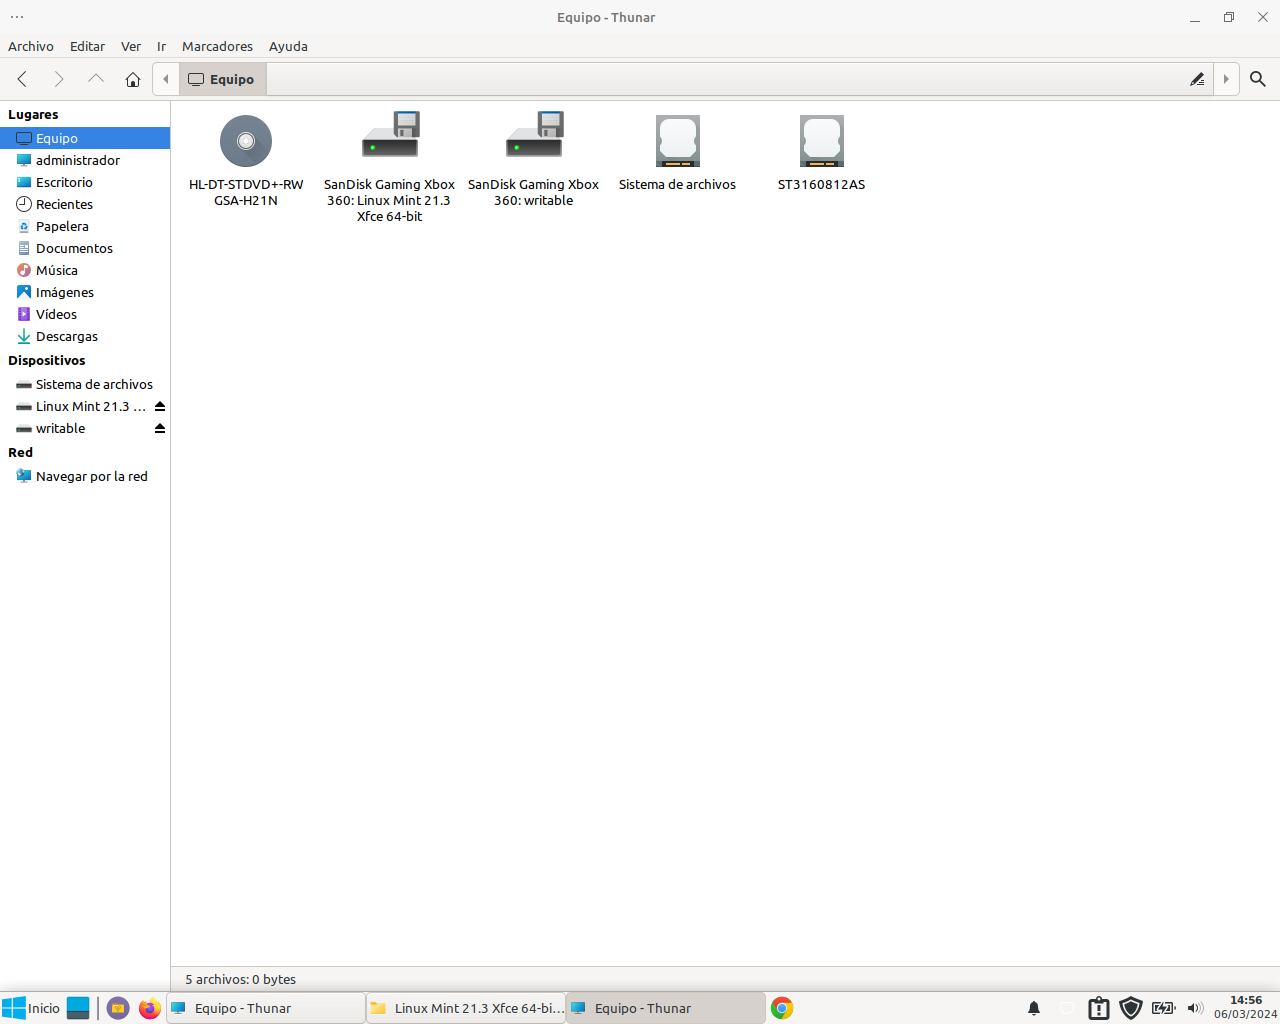Open Documentos in the sidebar
The width and height of the screenshot is (1280, 1024).
click(85, 248)
